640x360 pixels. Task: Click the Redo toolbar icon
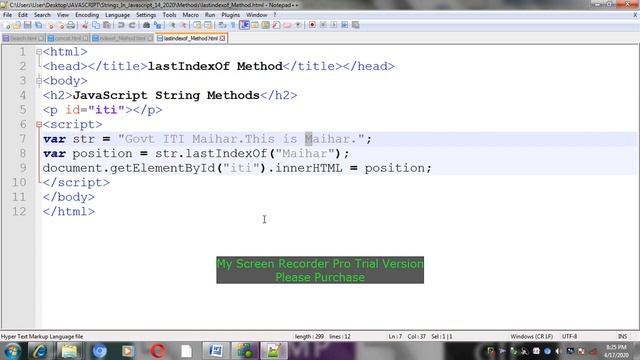(x=132, y=25)
